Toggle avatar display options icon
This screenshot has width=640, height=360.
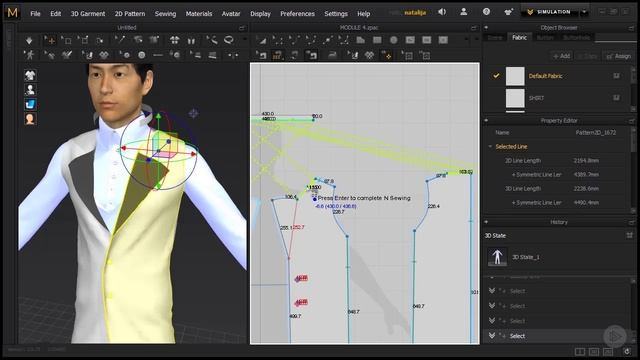pos(30,90)
